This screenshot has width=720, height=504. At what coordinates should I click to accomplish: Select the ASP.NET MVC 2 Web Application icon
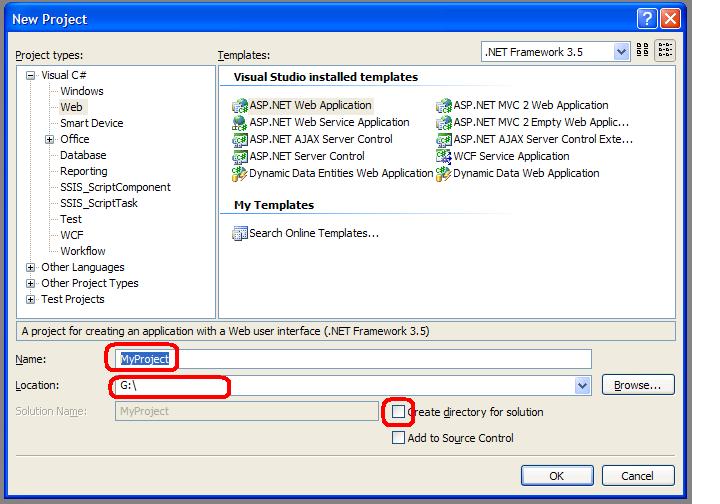(444, 106)
